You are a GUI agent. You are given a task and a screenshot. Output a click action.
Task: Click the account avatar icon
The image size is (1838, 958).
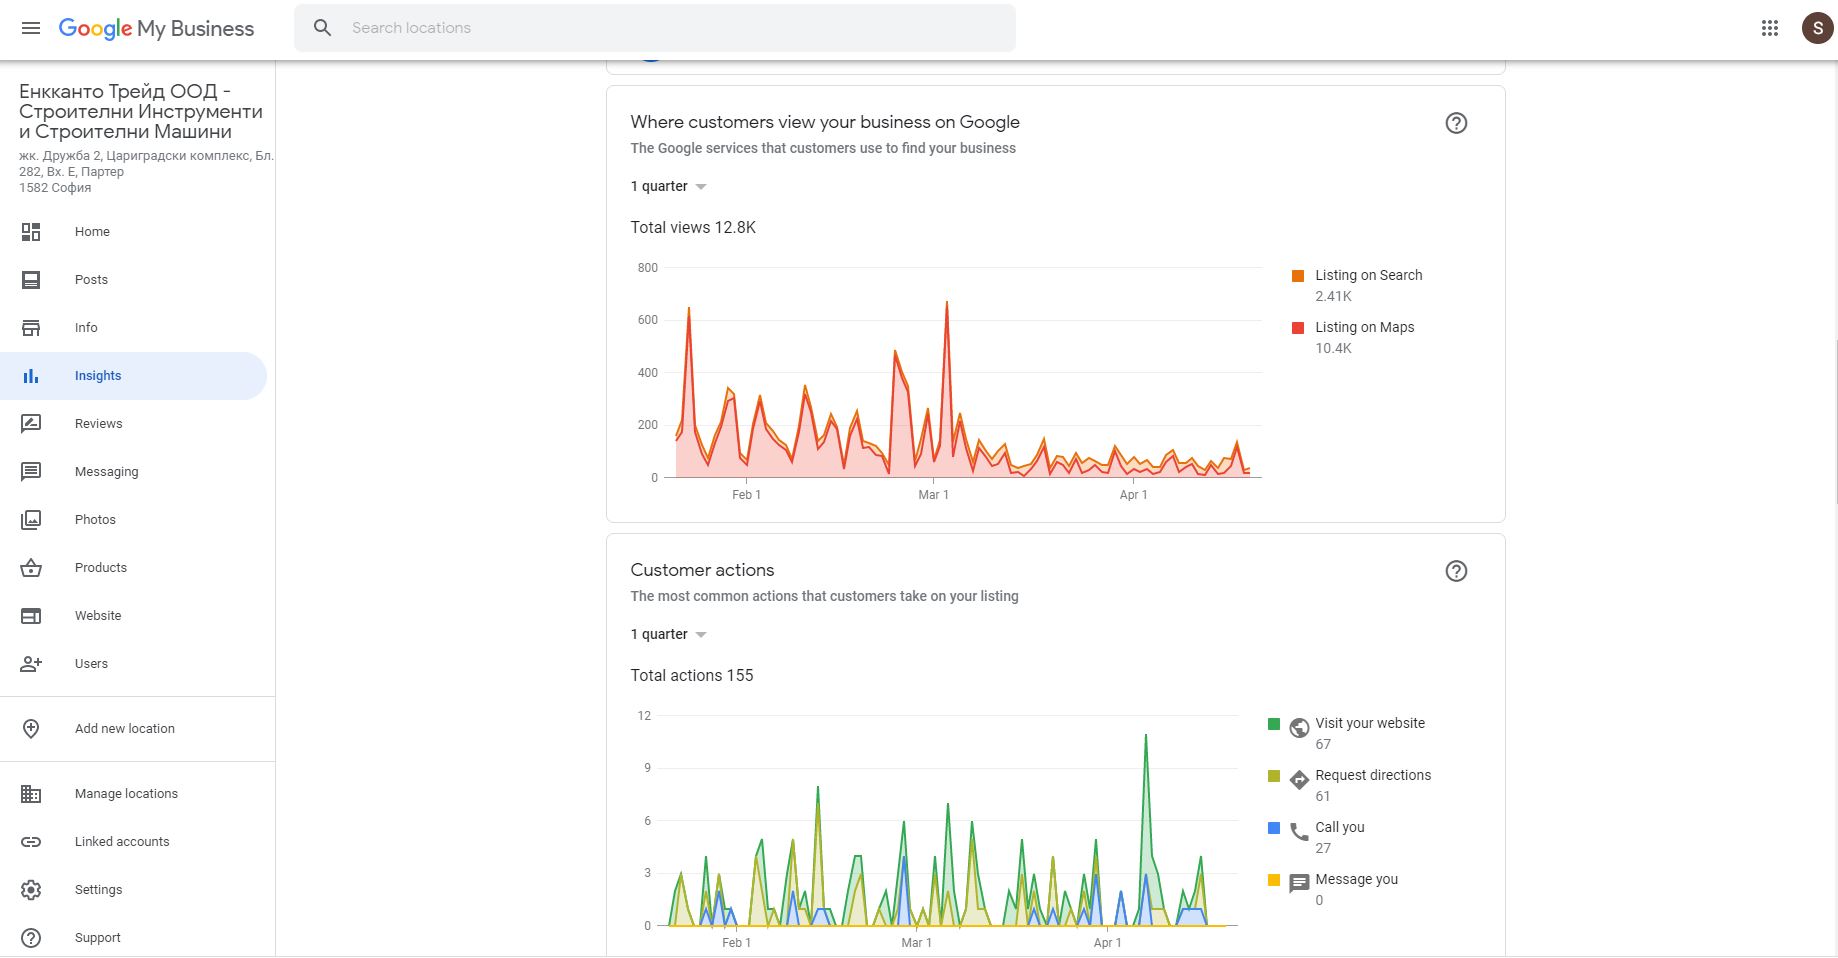tap(1816, 28)
